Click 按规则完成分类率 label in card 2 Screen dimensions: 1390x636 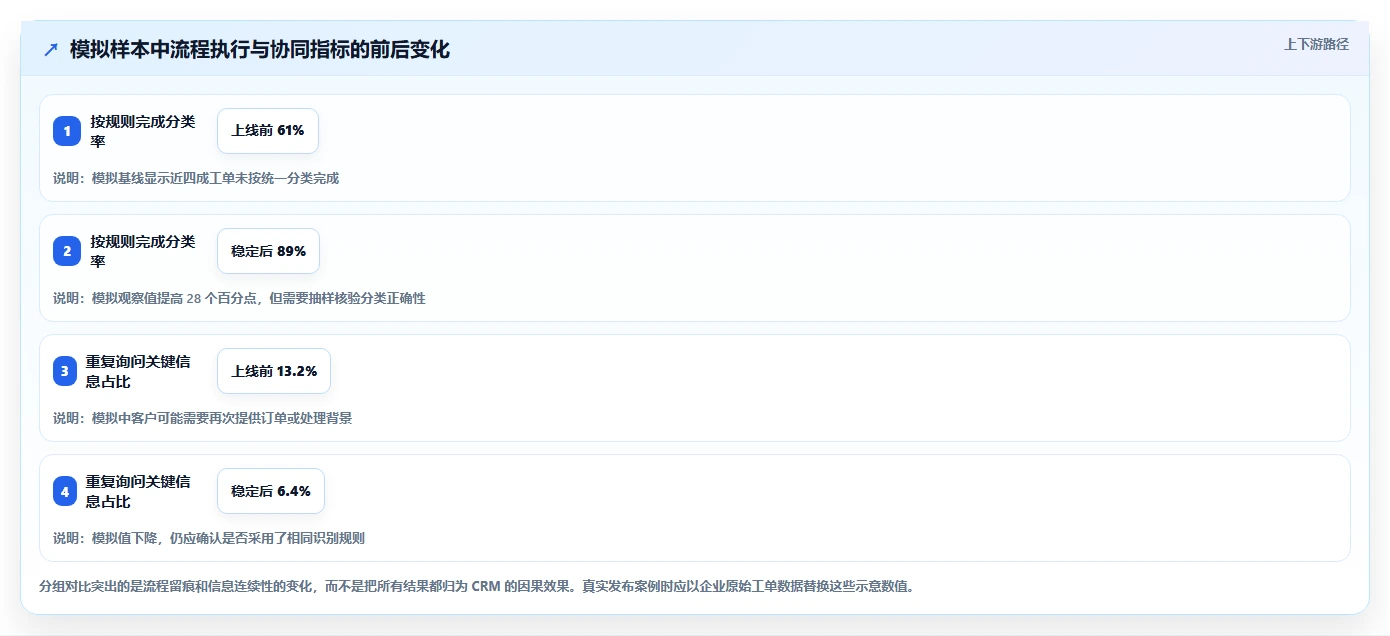click(143, 251)
